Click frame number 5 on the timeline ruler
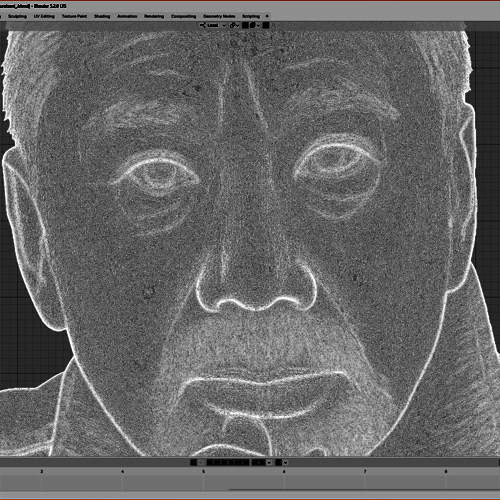Image resolution: width=500 pixels, height=500 pixels. coord(203,471)
